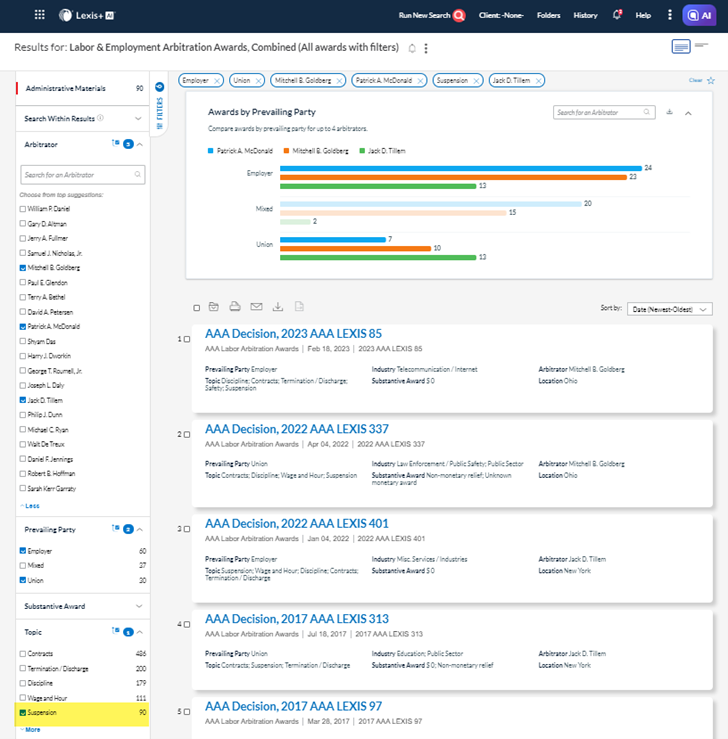This screenshot has height=739, width=728.
Task: Remove the Suspension filter chip
Action: (x=476, y=81)
